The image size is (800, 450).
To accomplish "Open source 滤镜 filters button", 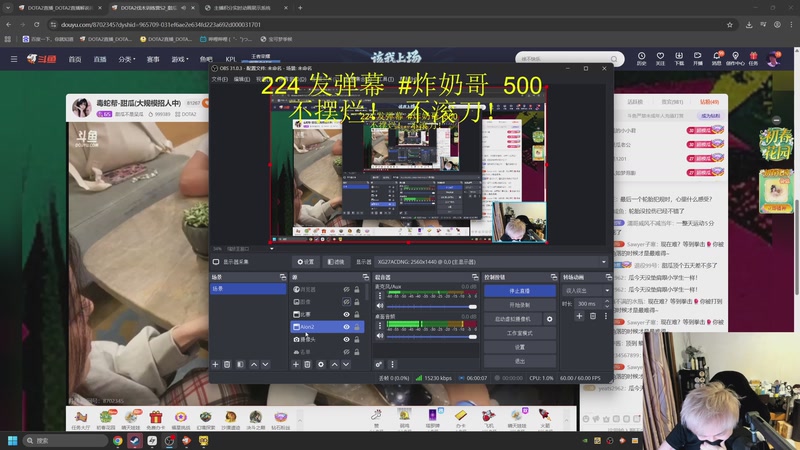I will (x=336, y=262).
